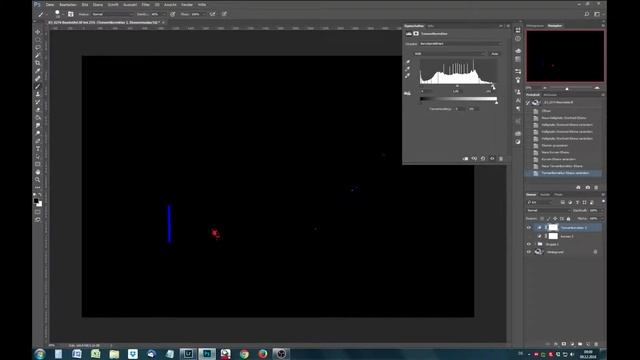Select the Clone Stamp tool

pyautogui.click(x=38, y=94)
